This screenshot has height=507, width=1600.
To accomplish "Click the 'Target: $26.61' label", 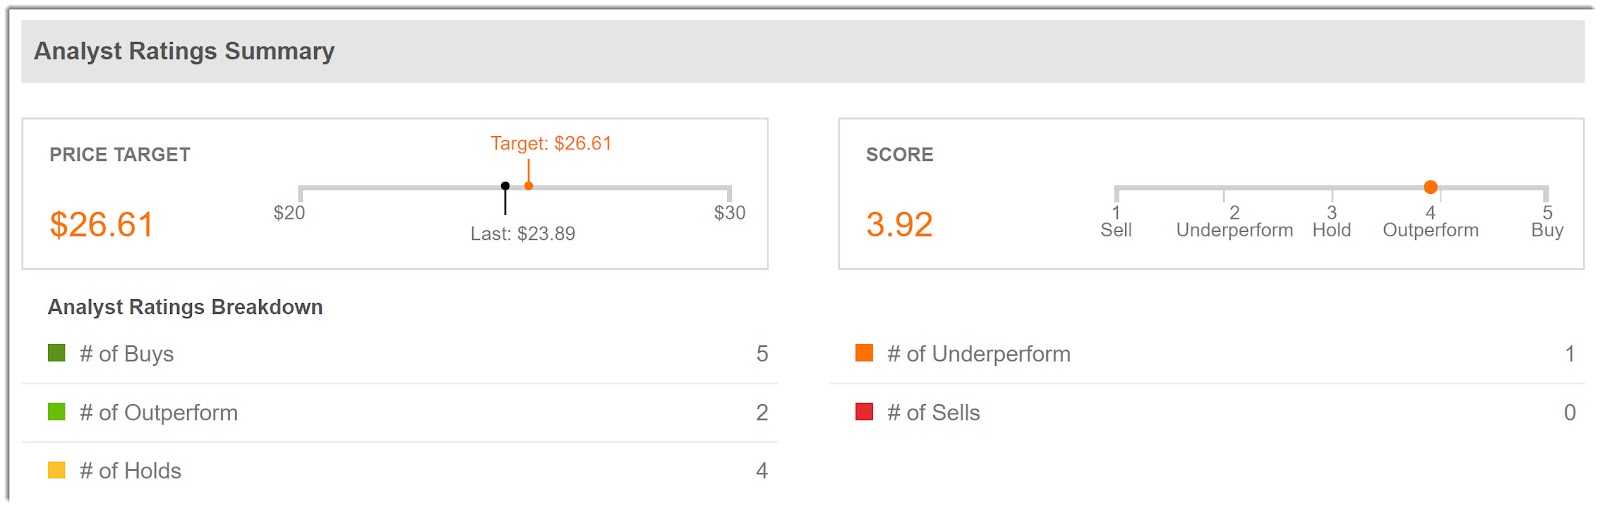I will (551, 144).
